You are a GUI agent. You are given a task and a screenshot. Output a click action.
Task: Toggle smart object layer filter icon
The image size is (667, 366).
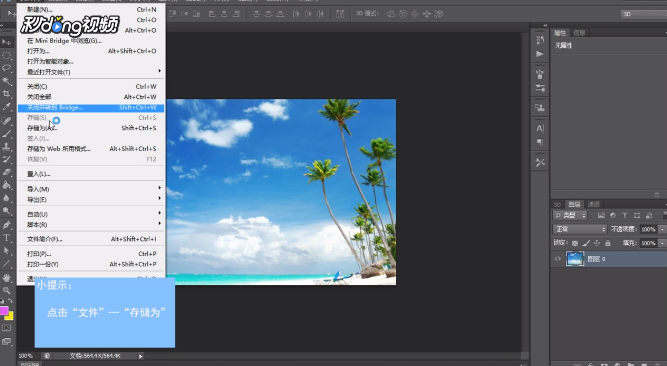coord(649,215)
